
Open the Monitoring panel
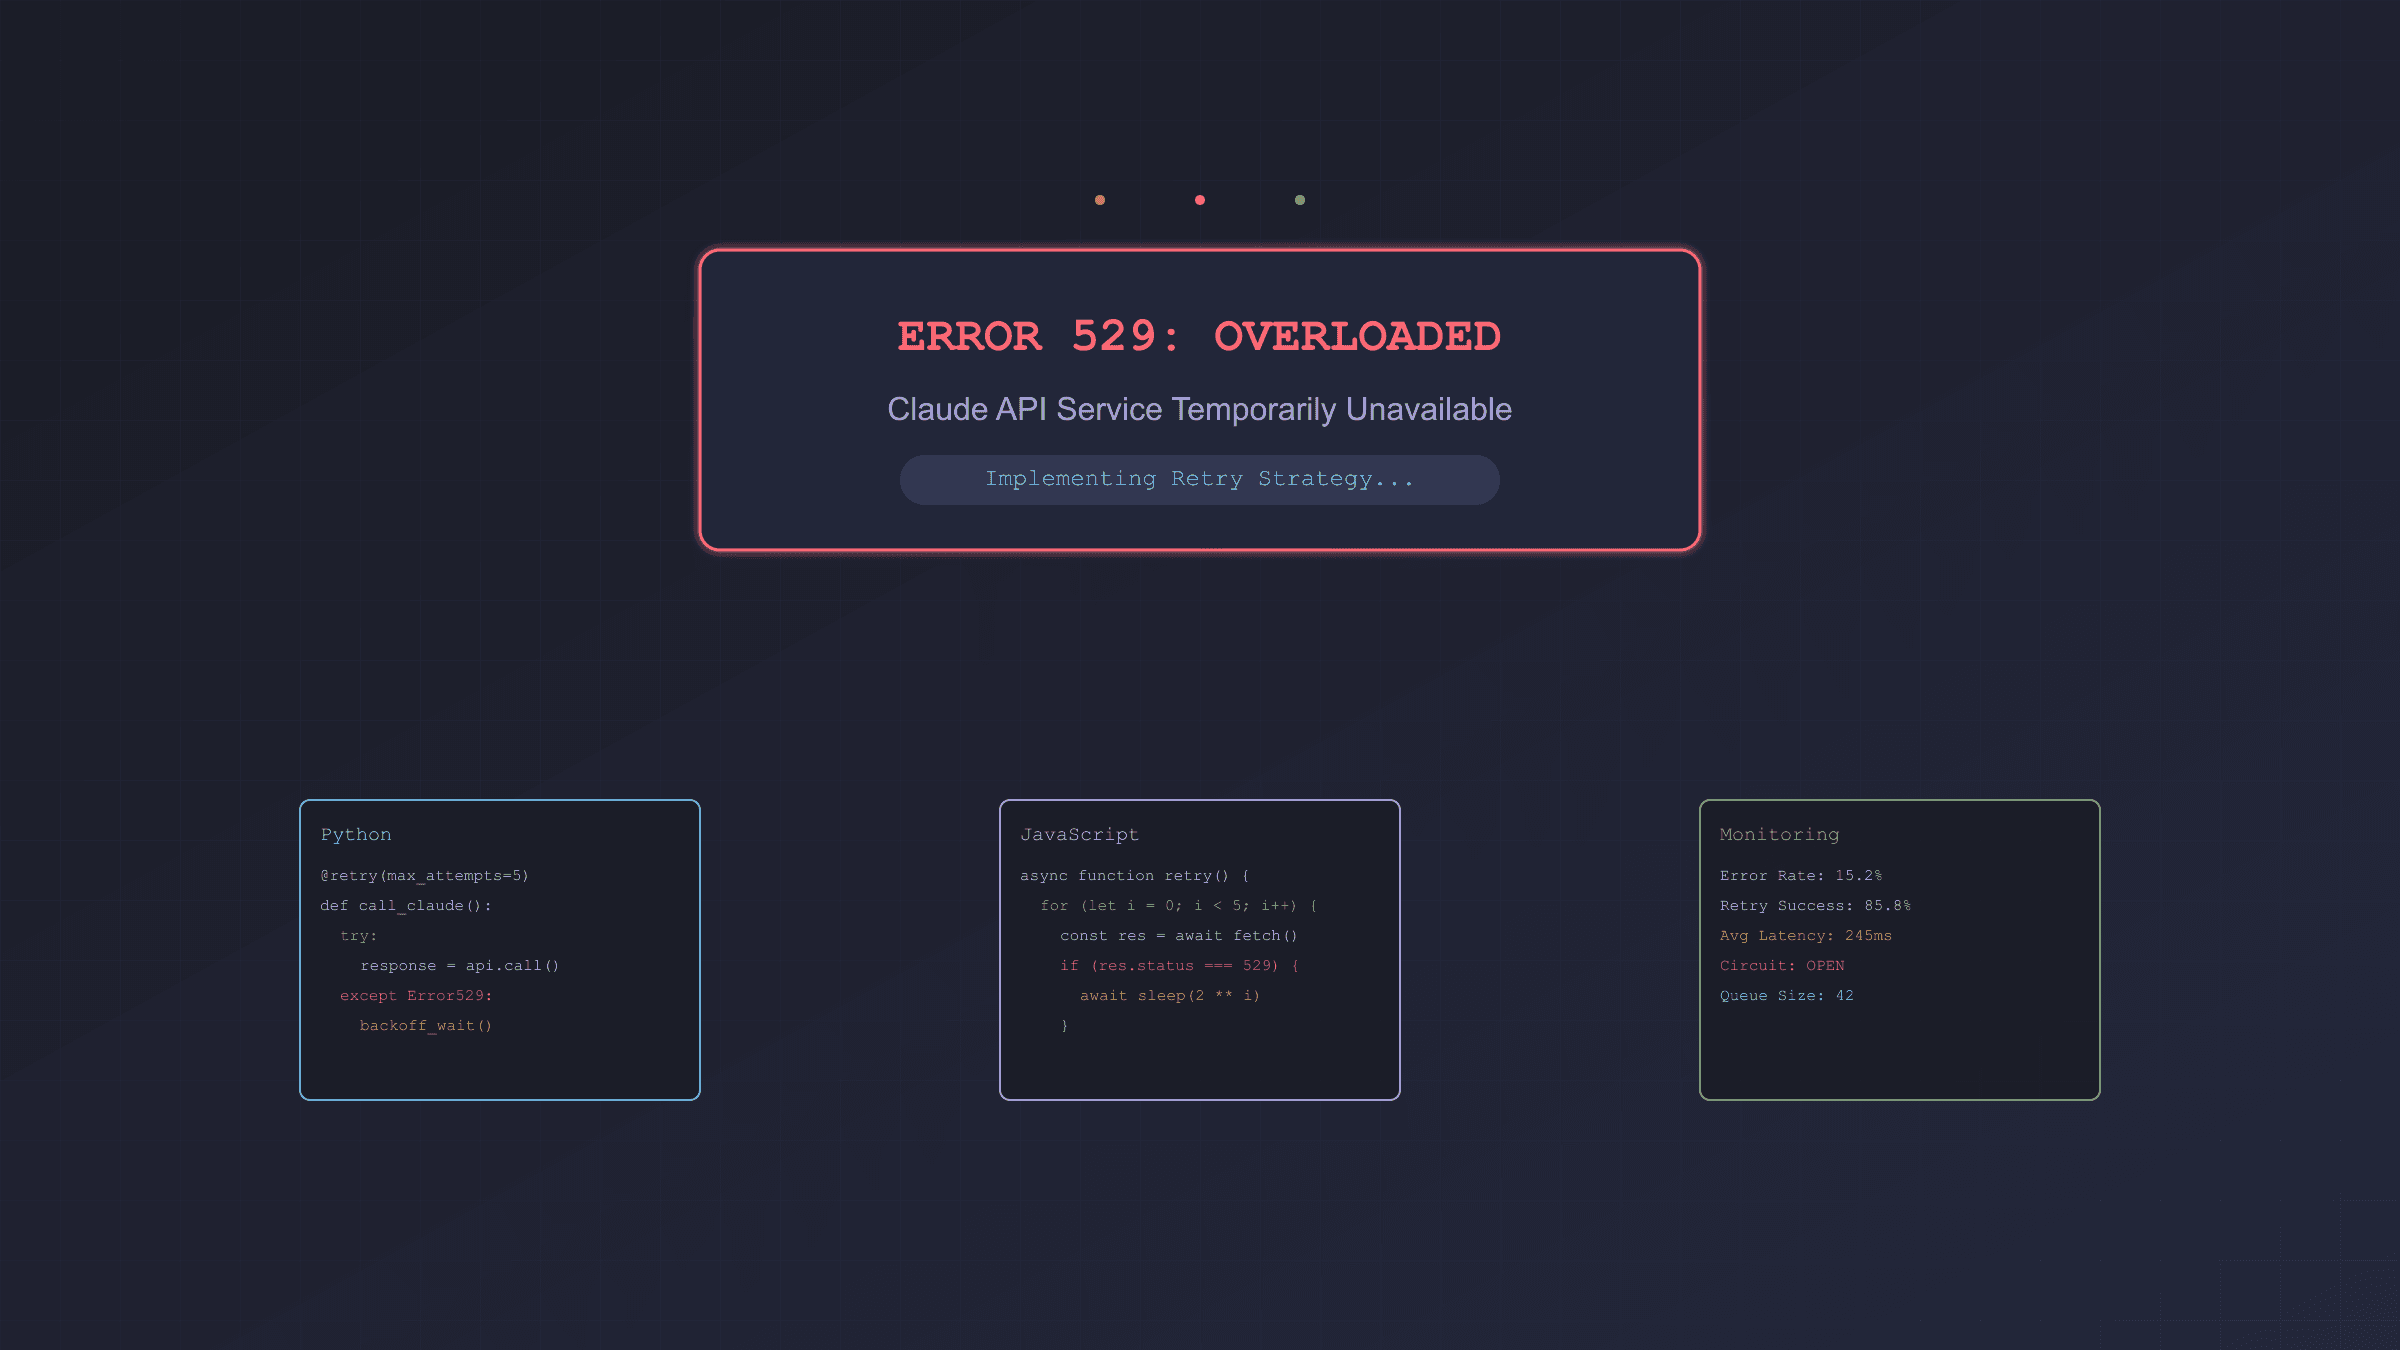click(x=1900, y=948)
